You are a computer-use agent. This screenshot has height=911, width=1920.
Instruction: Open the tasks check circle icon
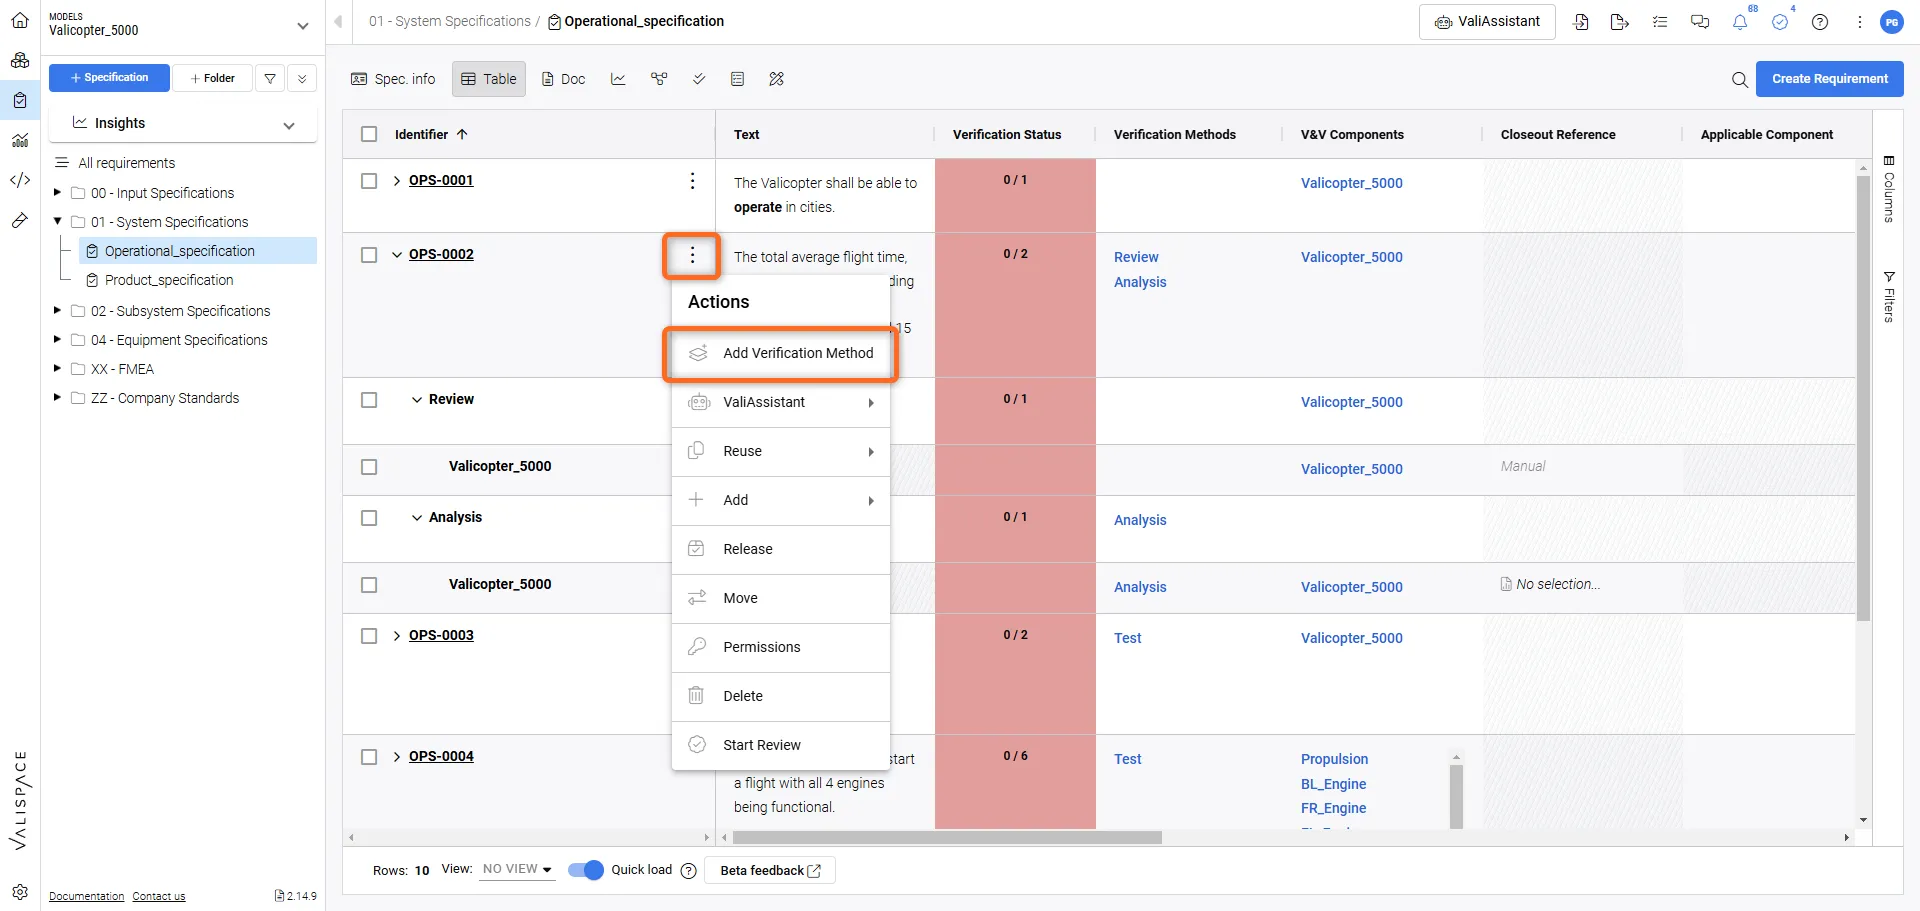(x=1780, y=22)
